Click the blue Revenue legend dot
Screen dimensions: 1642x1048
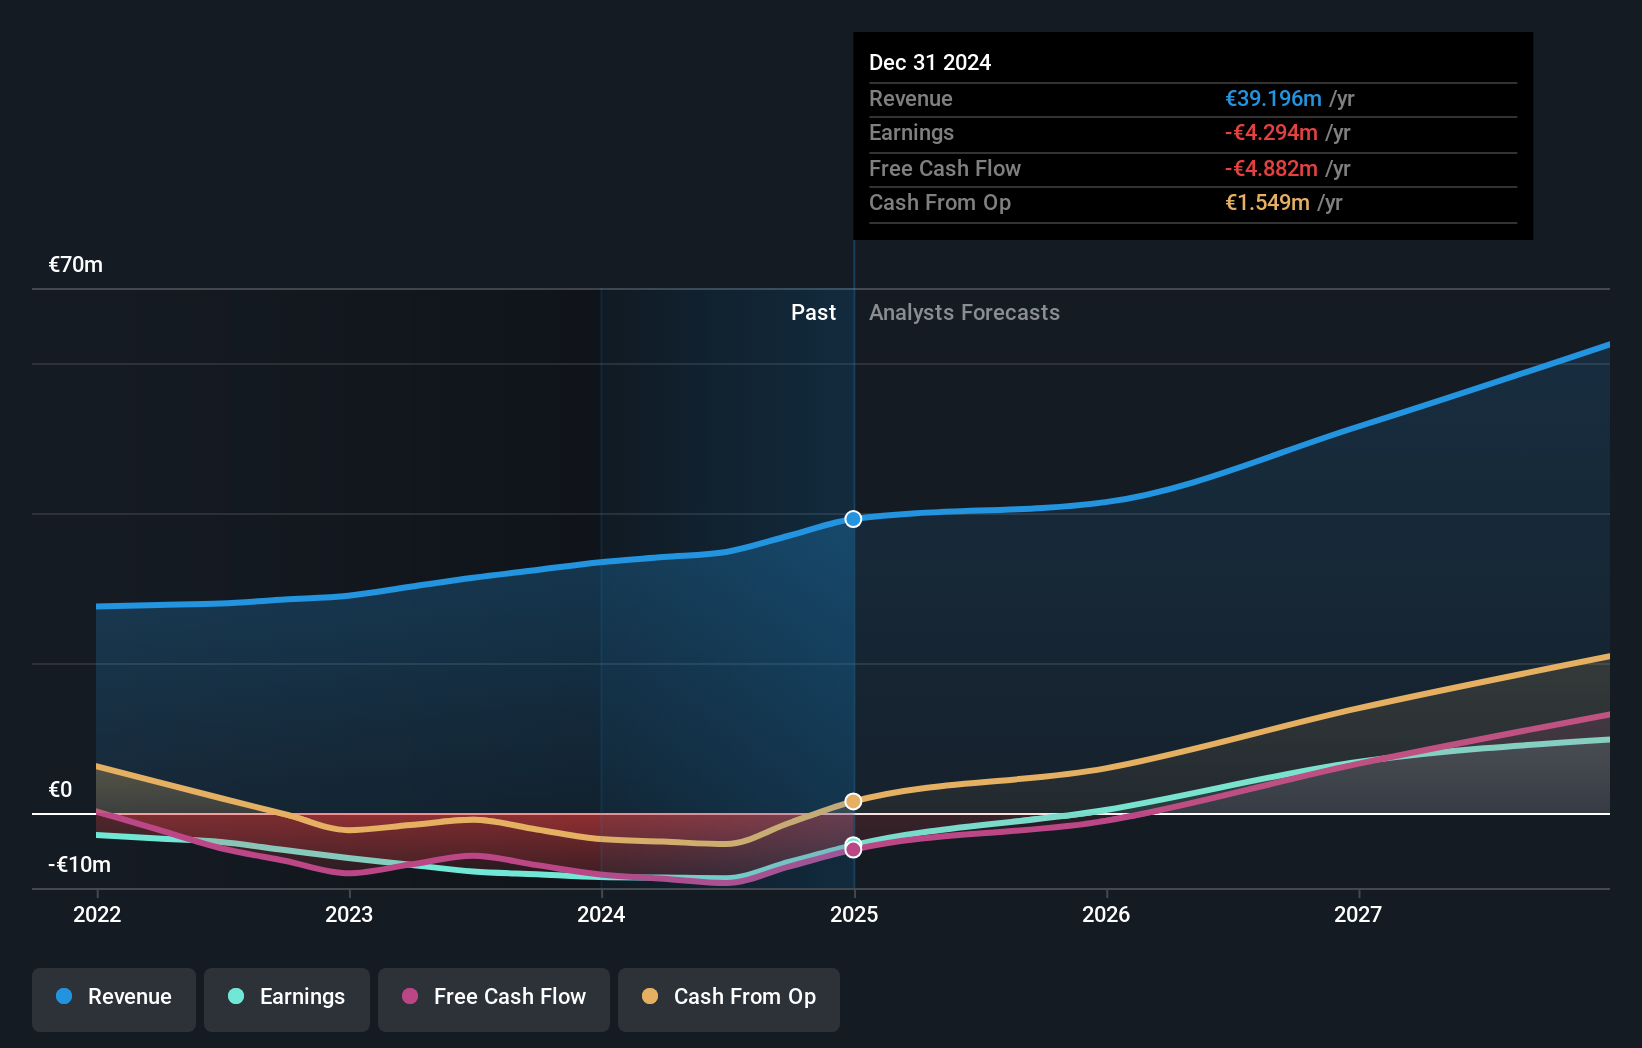pos(62,997)
